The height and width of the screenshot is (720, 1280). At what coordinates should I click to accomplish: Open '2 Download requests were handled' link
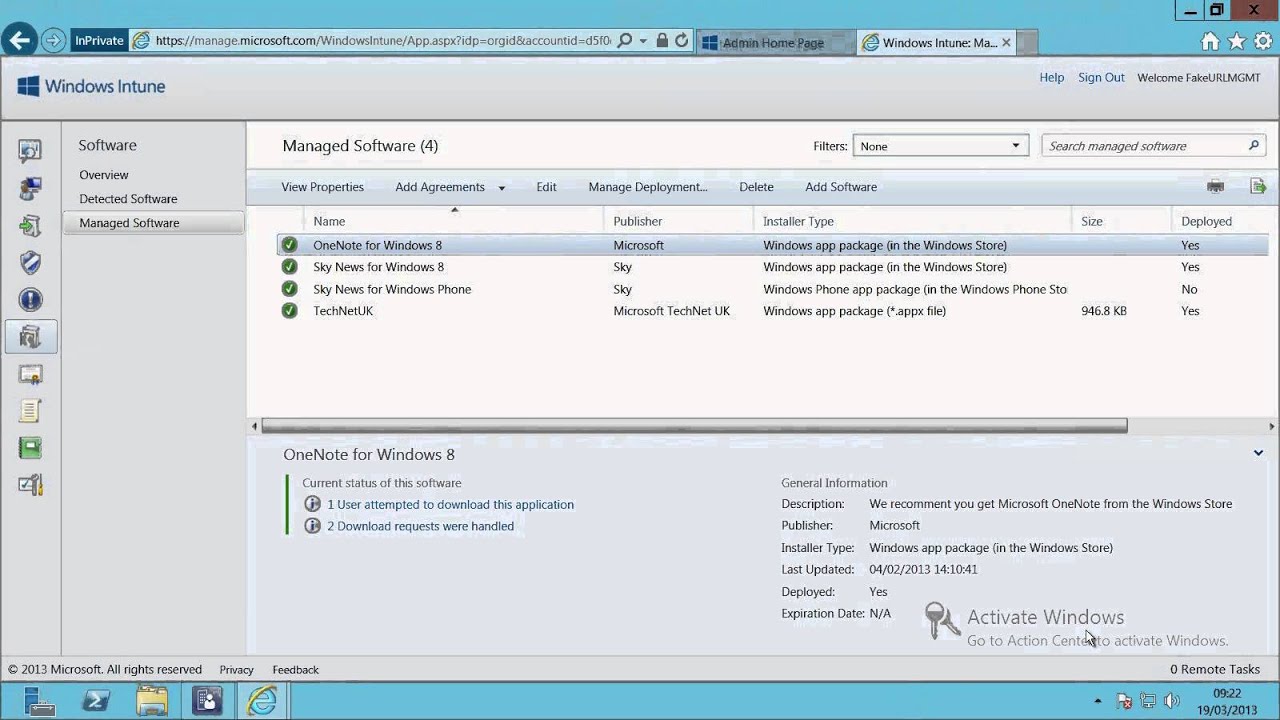click(x=420, y=526)
